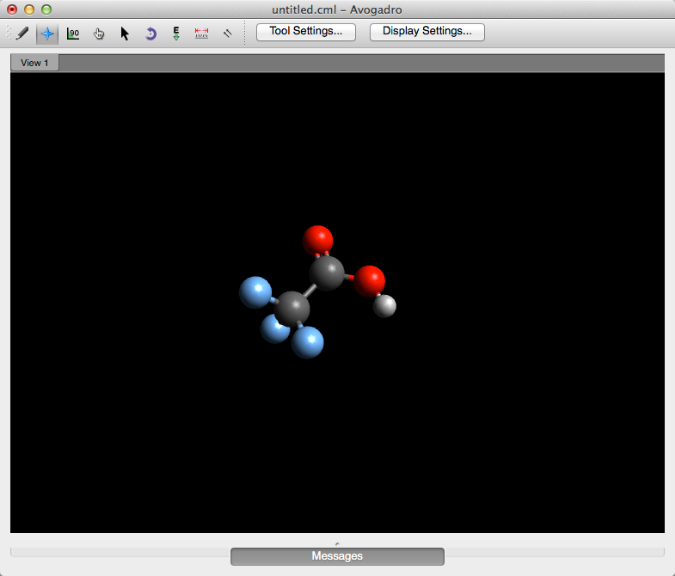The height and width of the screenshot is (576, 675).
Task: Pick the Manipulate hand tool
Action: [99, 33]
